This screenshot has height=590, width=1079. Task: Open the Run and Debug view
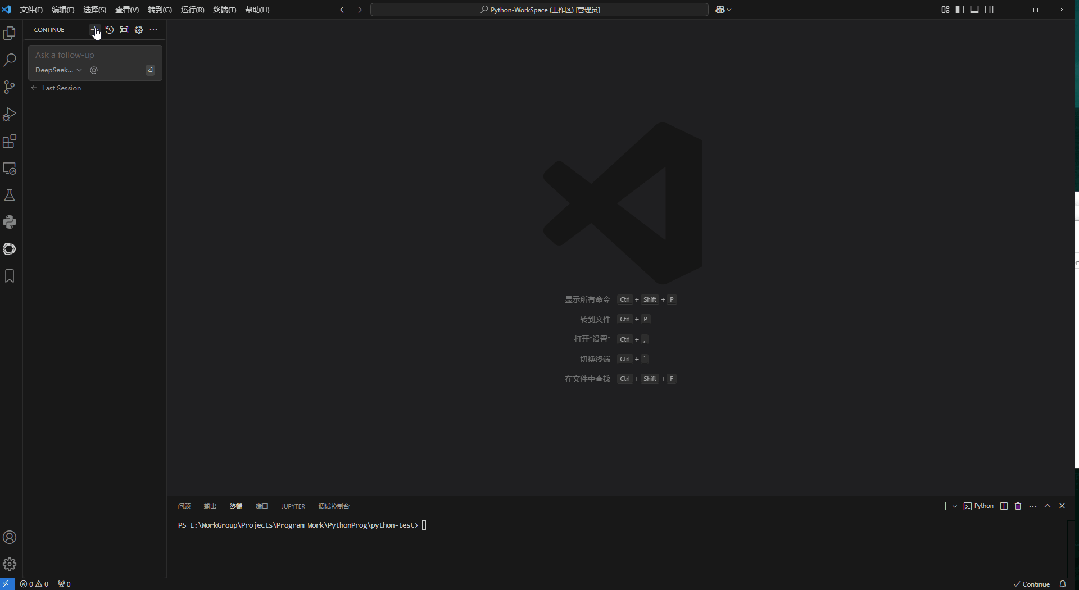pos(10,113)
